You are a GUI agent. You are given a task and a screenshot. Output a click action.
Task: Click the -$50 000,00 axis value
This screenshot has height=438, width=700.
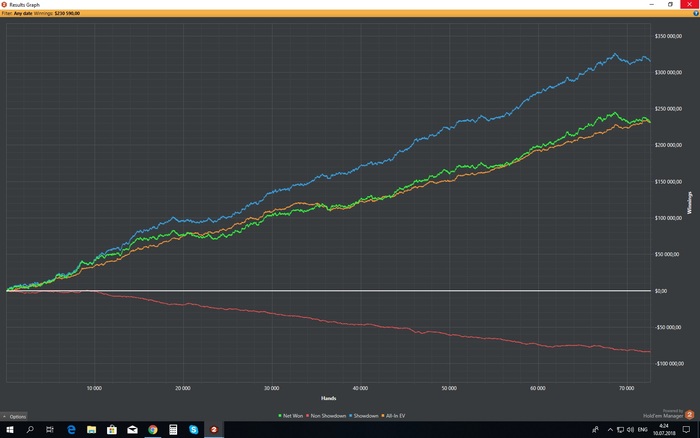pos(668,327)
